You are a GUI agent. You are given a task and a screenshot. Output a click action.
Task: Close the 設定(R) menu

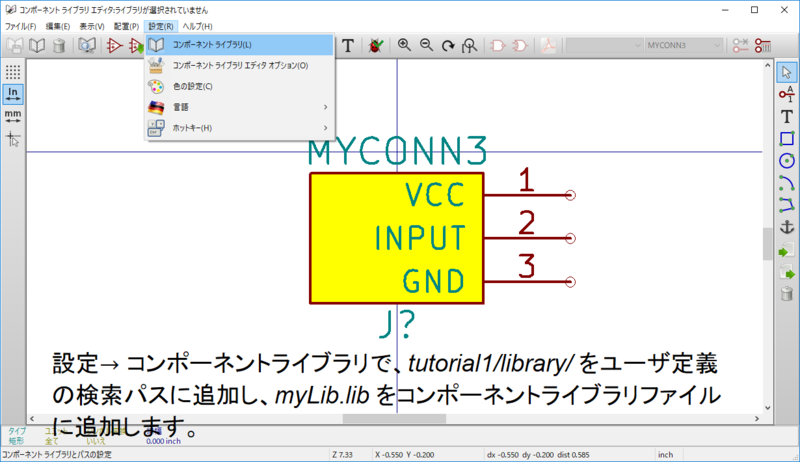(x=161, y=26)
